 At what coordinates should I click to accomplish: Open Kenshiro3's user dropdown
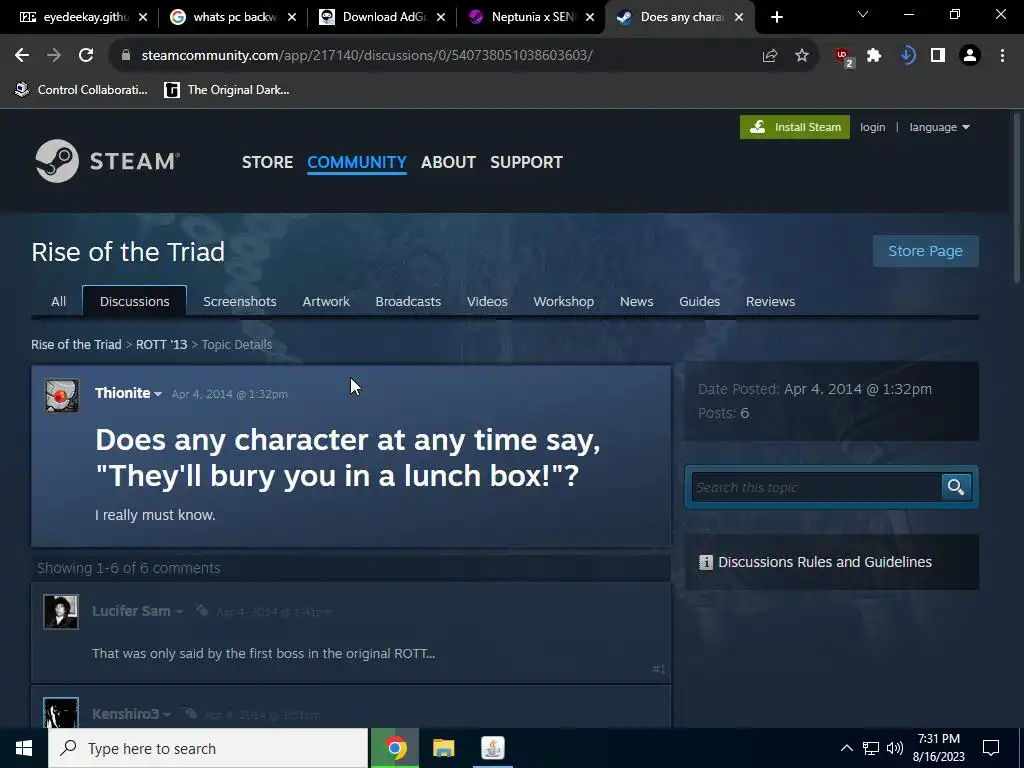click(167, 715)
